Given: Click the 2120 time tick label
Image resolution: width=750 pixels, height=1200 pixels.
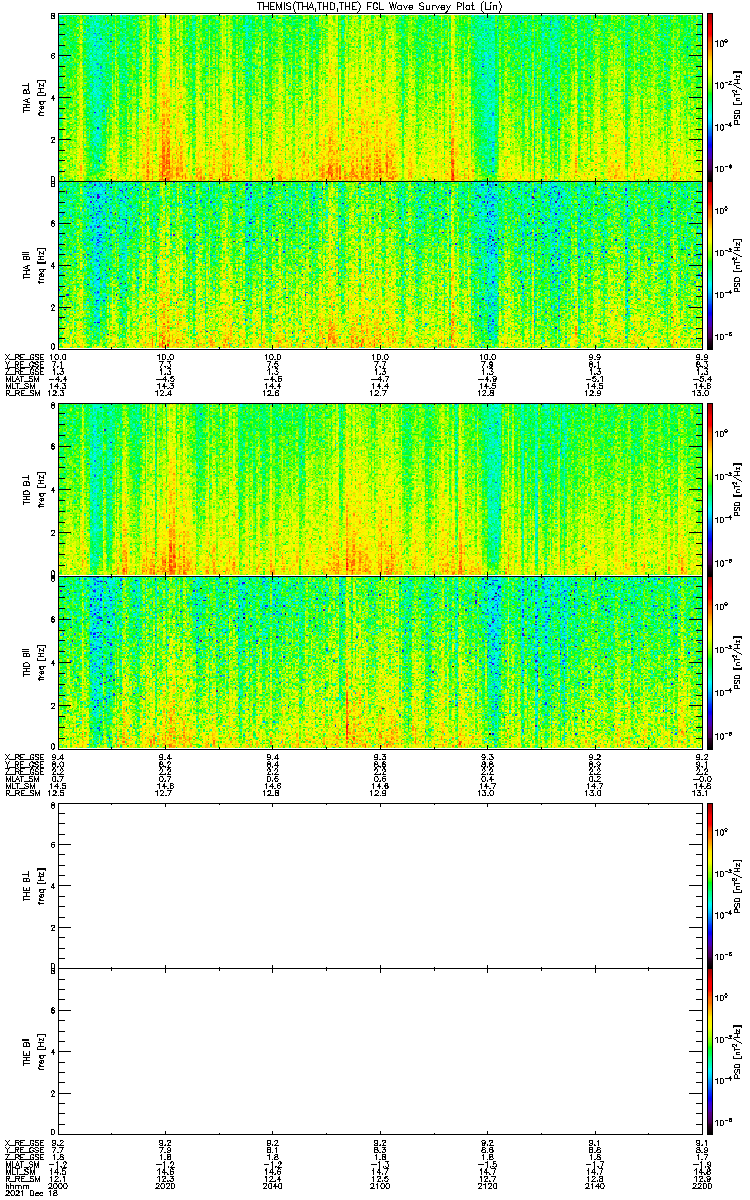Looking at the screenshot, I should pyautogui.click(x=487, y=1186).
